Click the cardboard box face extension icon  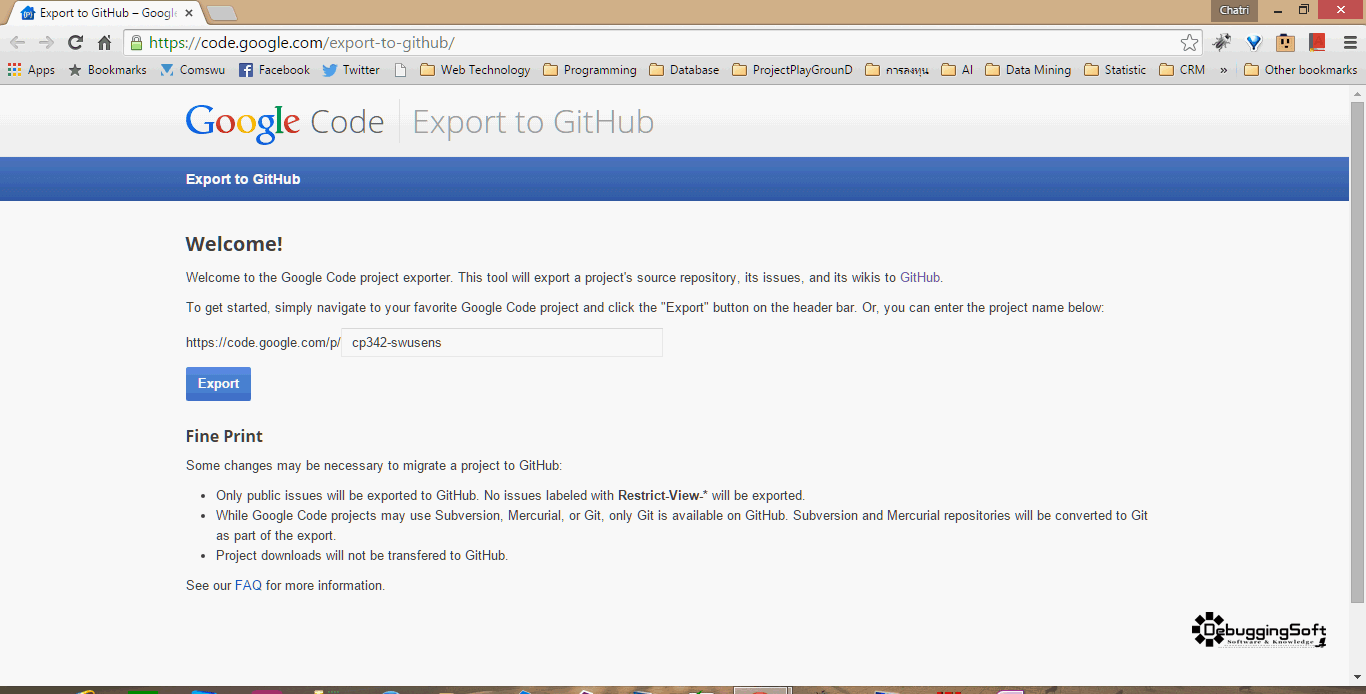pyautogui.click(x=1286, y=43)
